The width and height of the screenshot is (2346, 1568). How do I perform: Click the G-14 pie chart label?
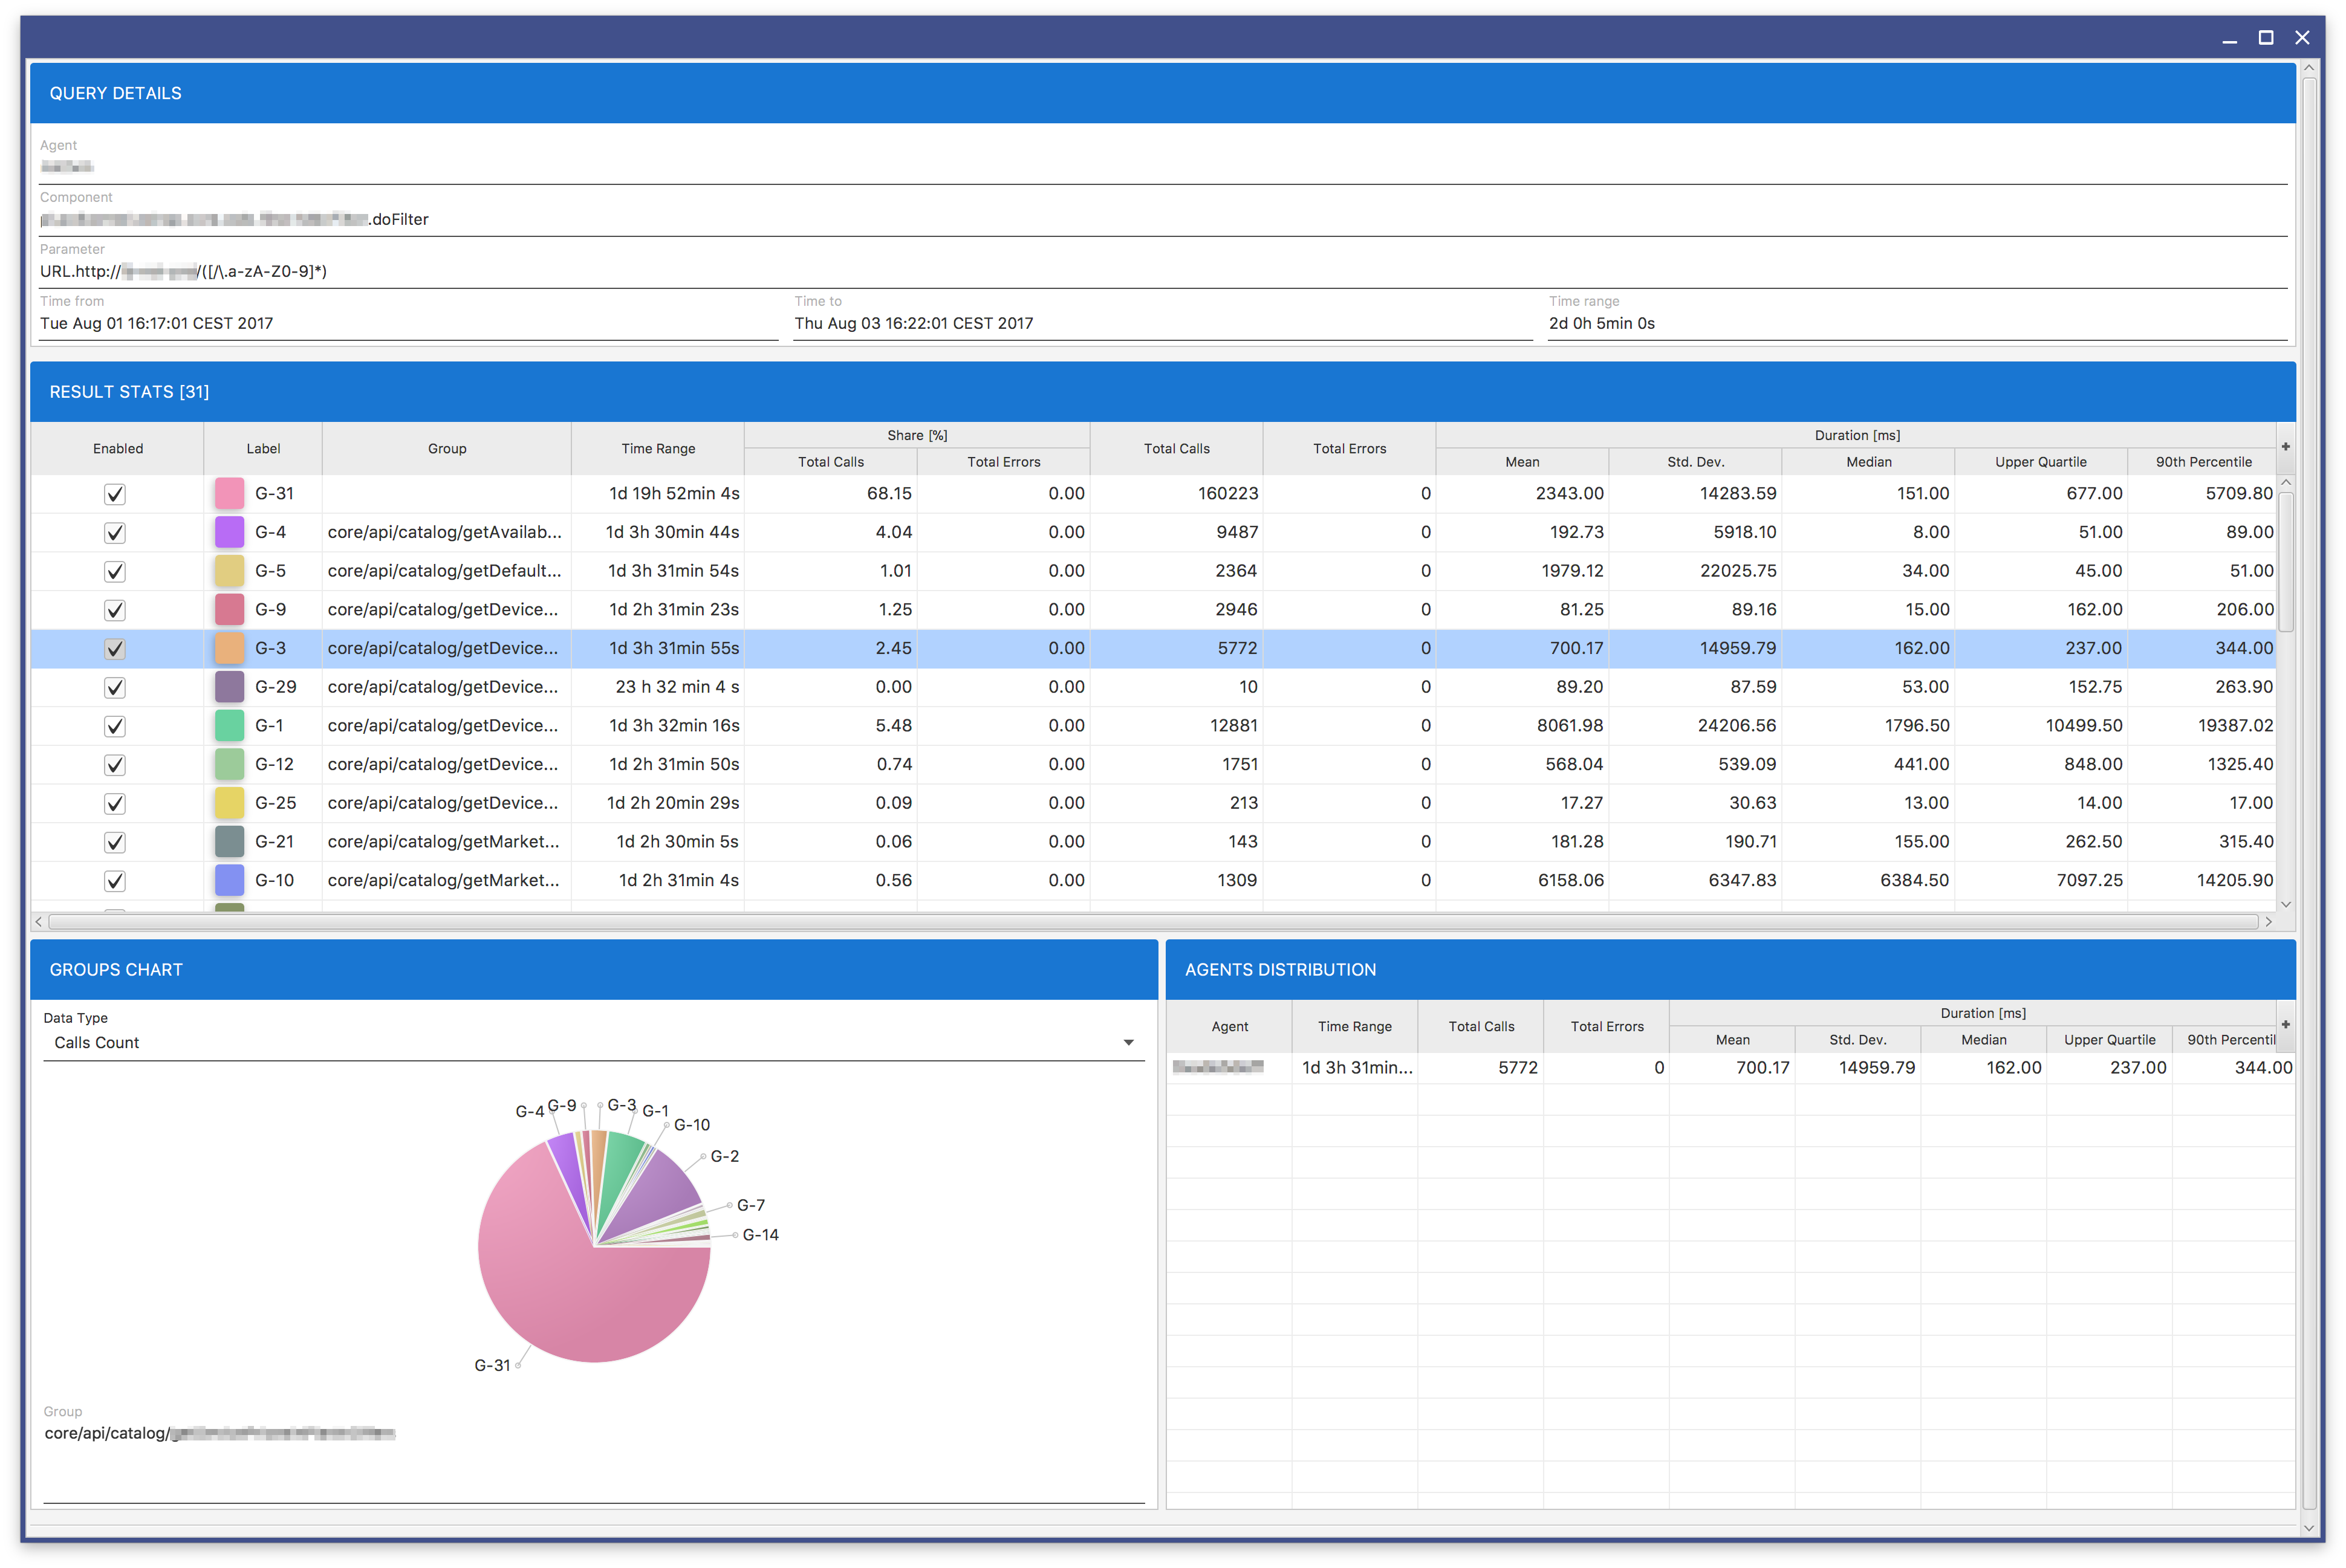pyautogui.click(x=760, y=1235)
